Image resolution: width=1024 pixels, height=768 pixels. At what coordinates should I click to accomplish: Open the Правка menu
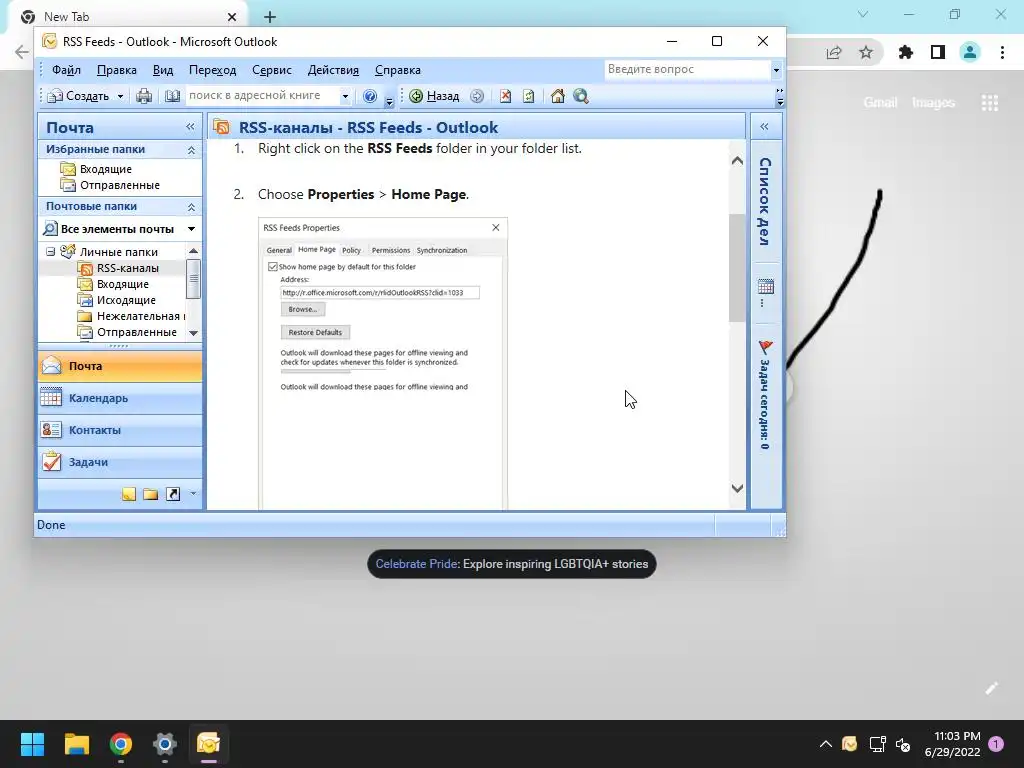pos(117,70)
